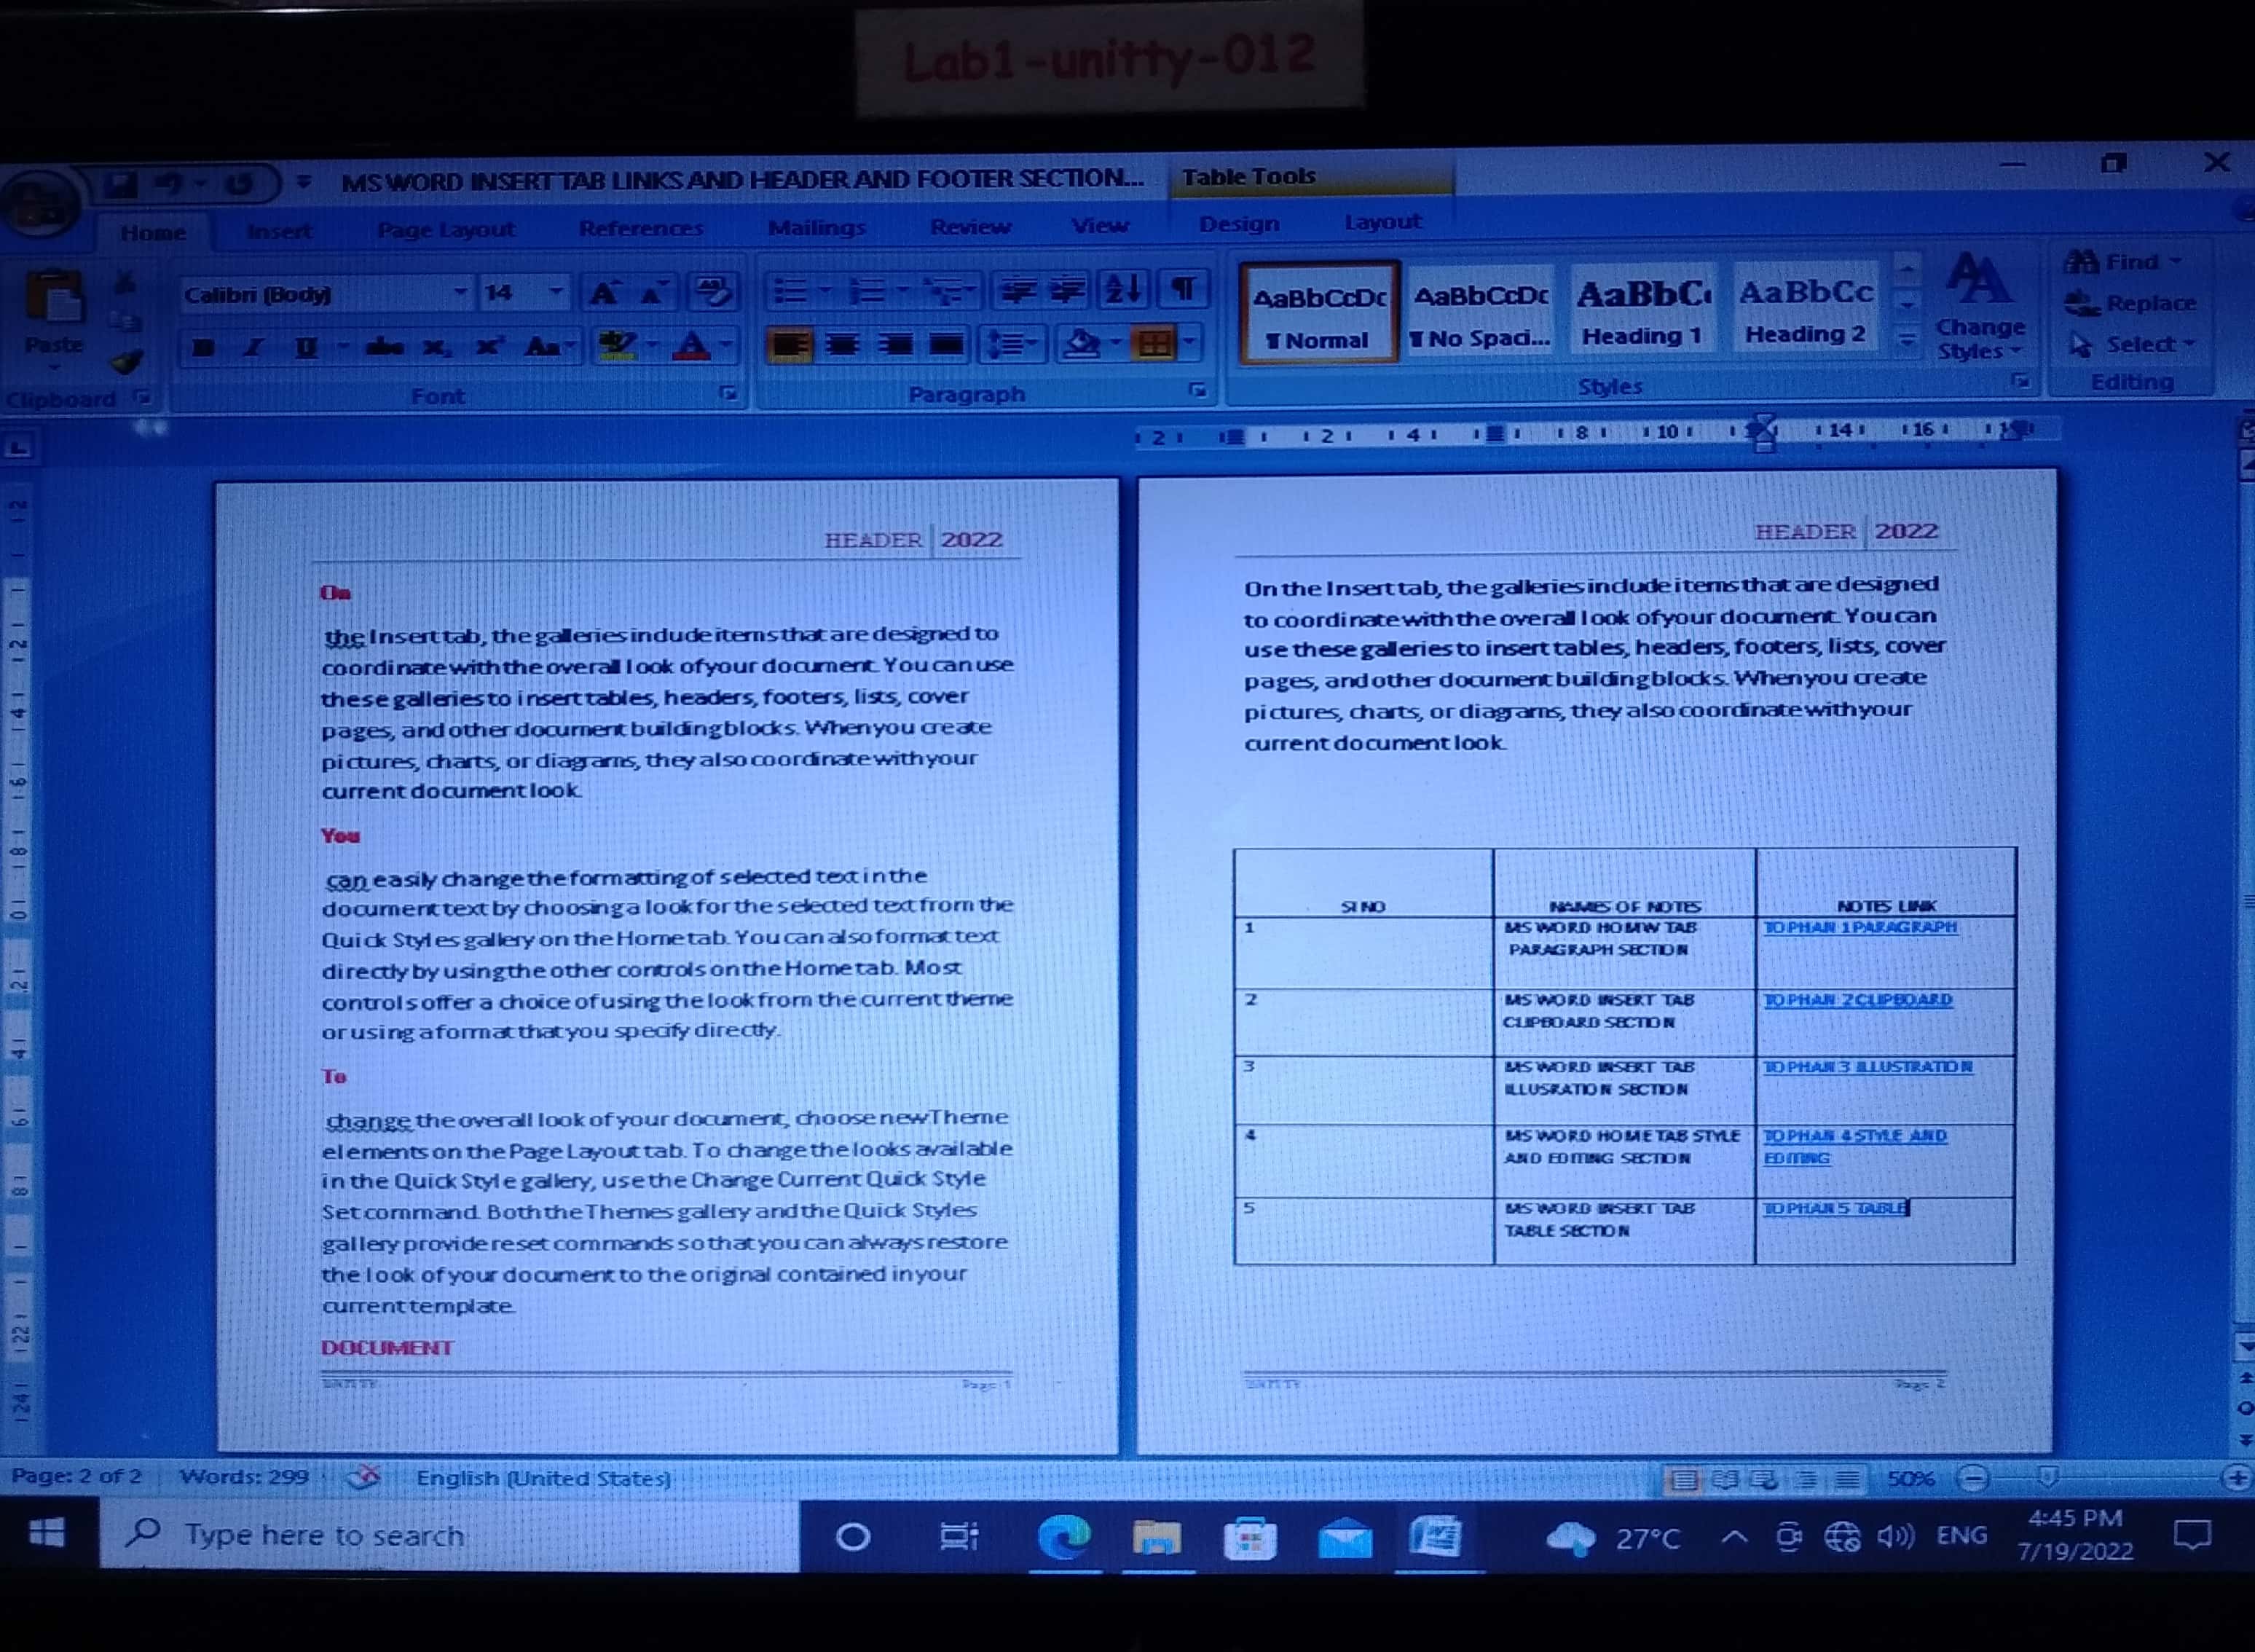Open Microsoft Edge from the taskbar
This screenshot has width=2255, height=1652.
pos(1064,1537)
